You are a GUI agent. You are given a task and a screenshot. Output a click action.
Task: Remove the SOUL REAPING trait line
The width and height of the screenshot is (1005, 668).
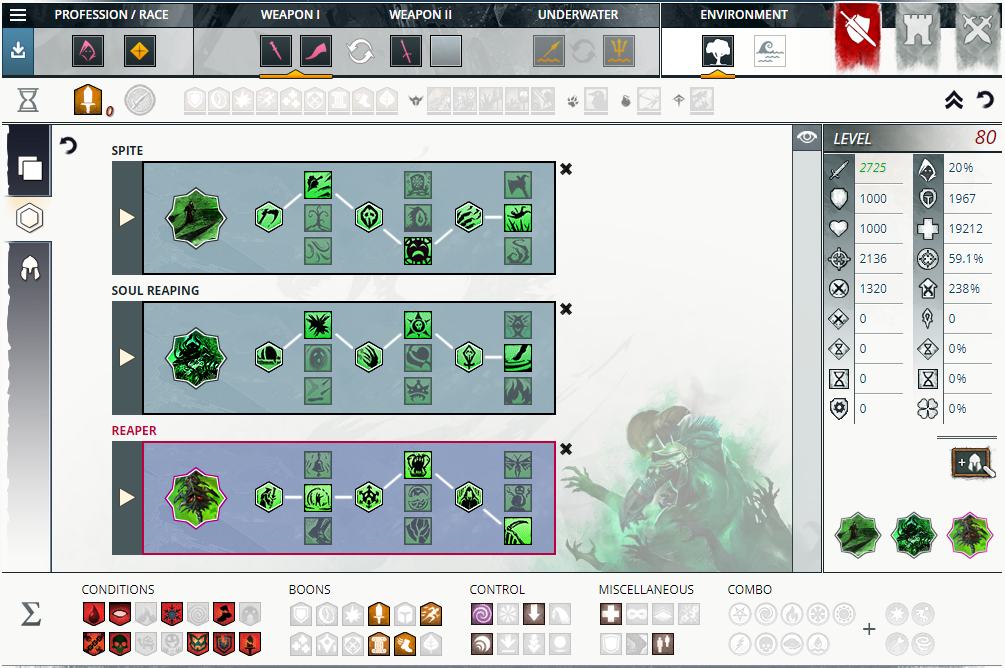(566, 309)
